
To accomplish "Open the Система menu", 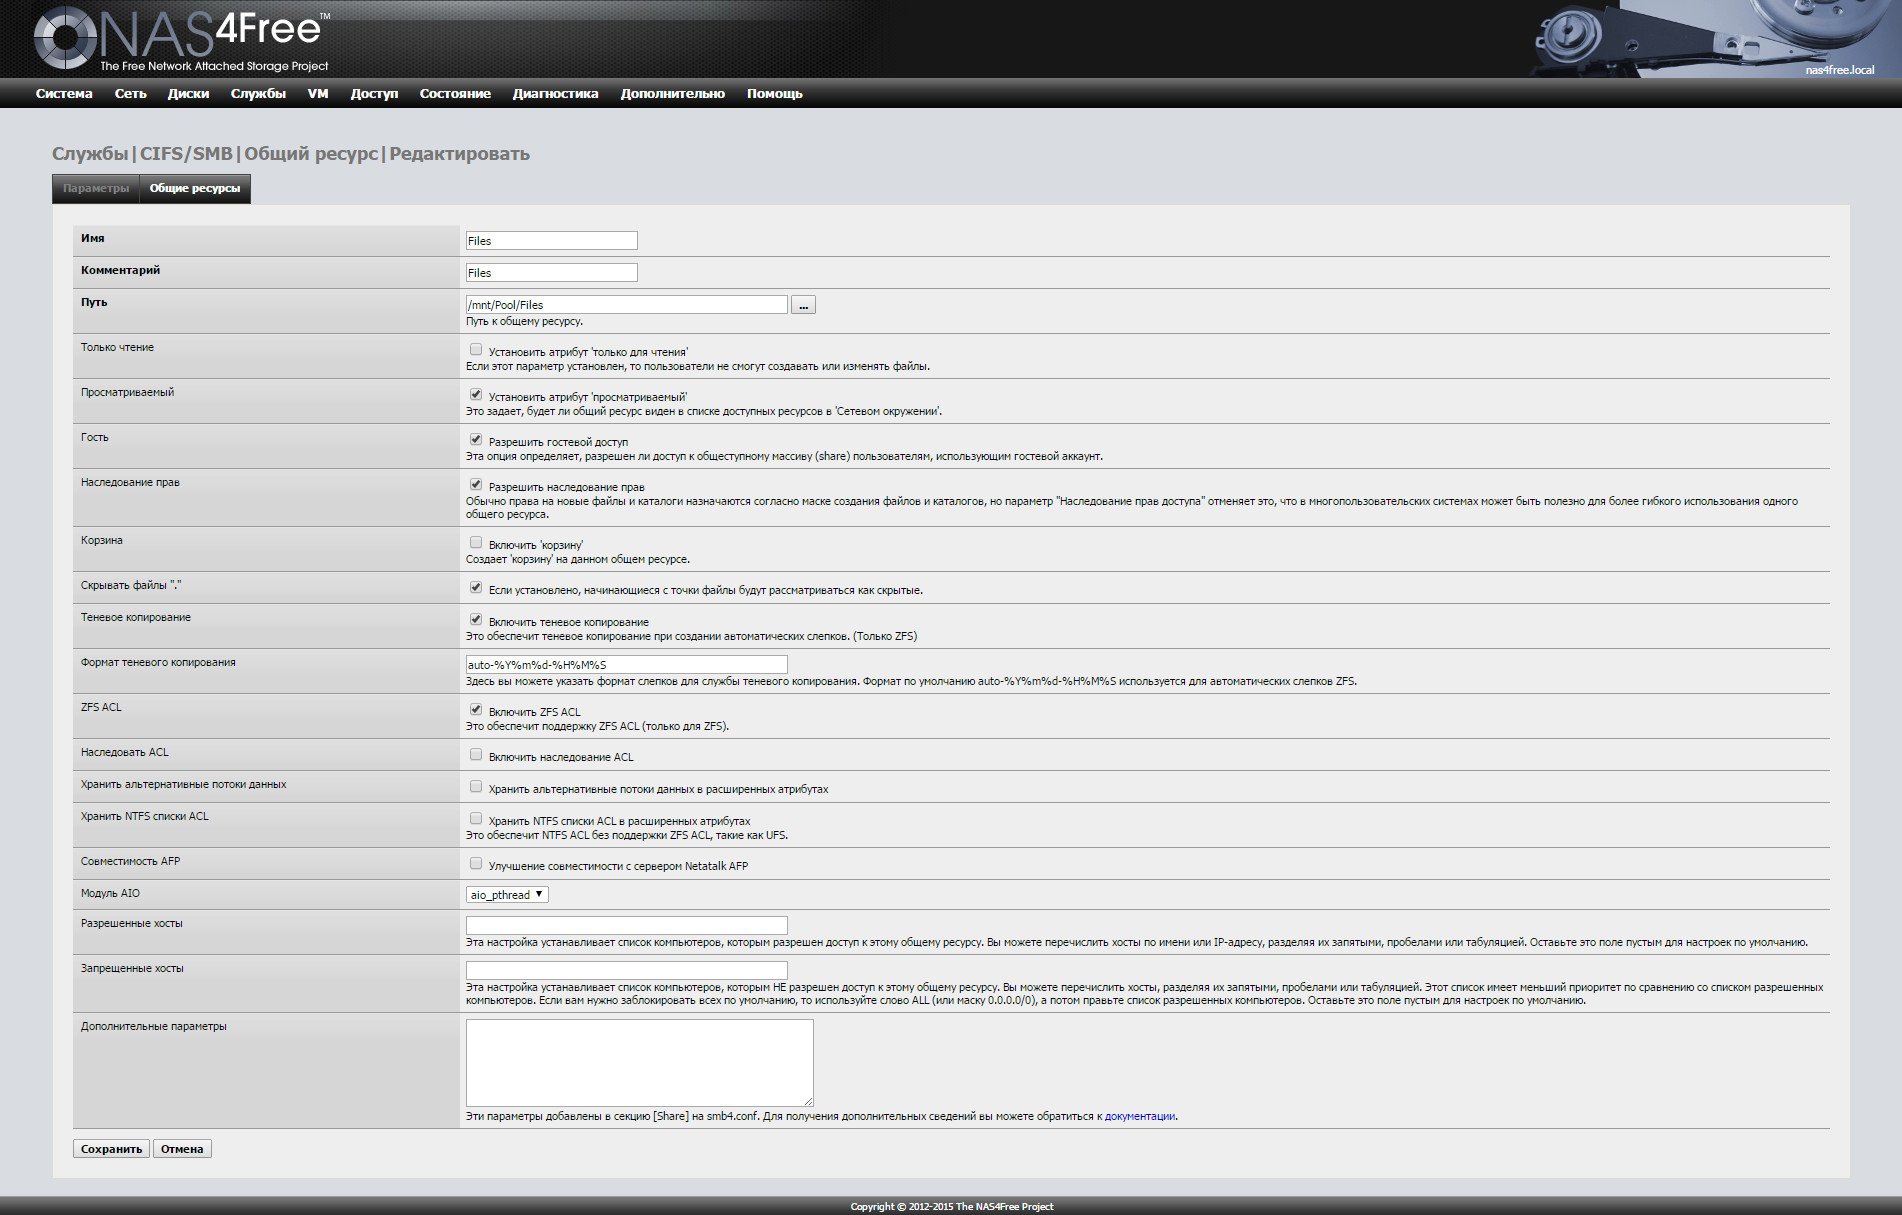I will tap(64, 94).
